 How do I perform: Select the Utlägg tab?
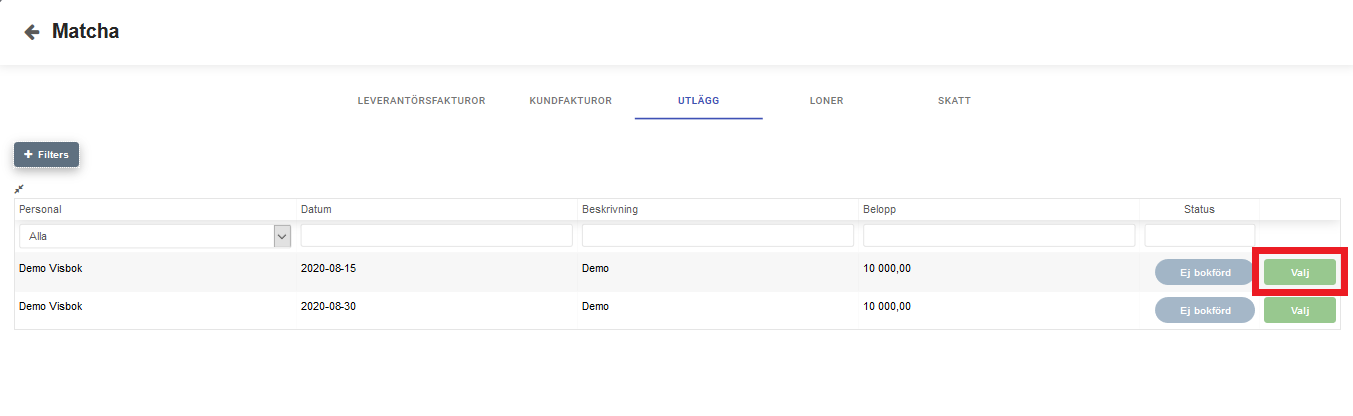click(x=698, y=101)
